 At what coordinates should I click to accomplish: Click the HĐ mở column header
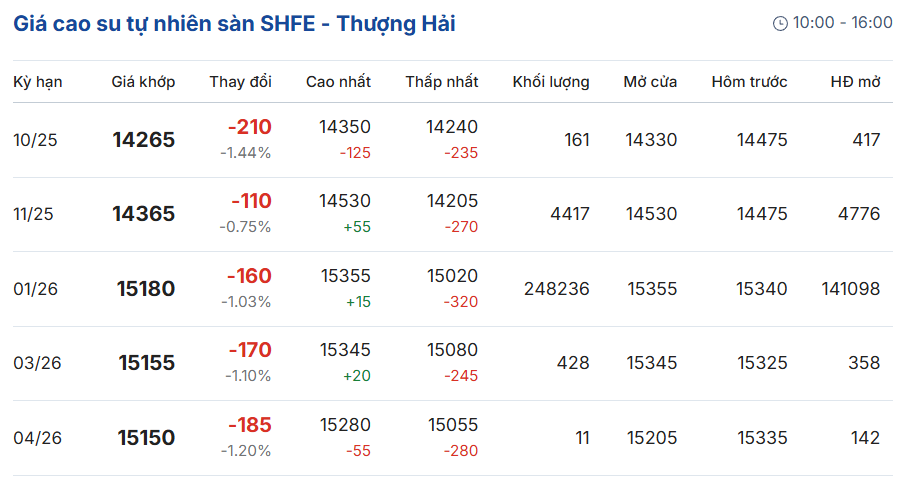click(x=855, y=82)
